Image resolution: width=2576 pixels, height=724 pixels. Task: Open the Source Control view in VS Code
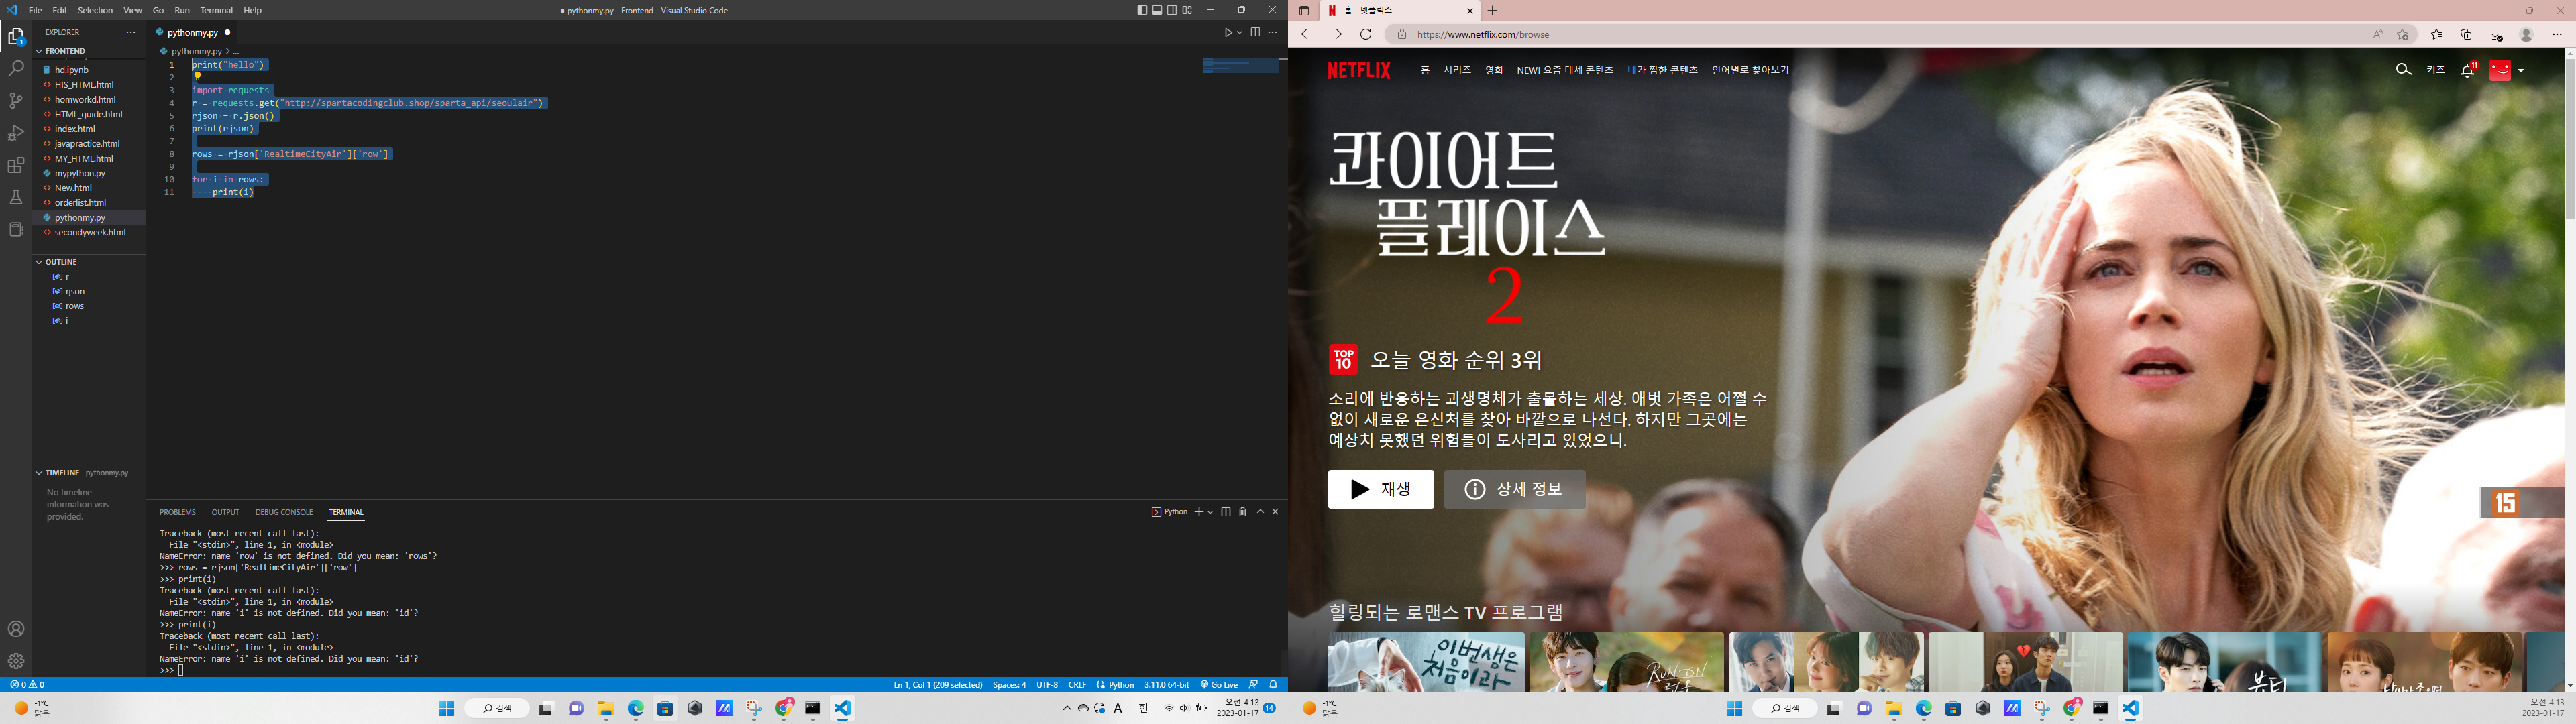[16, 101]
